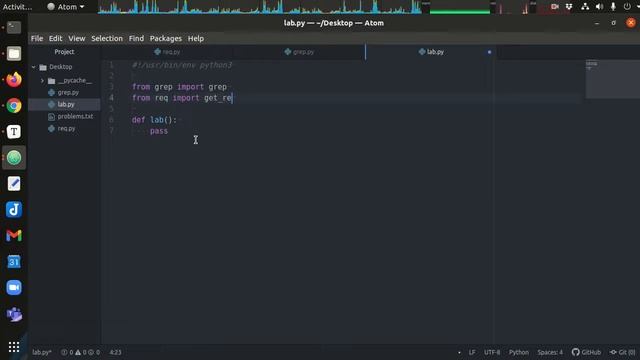Open the Terminal icon in the dock
Viewport: 640px width, 360px height.
pyautogui.click(x=14, y=27)
